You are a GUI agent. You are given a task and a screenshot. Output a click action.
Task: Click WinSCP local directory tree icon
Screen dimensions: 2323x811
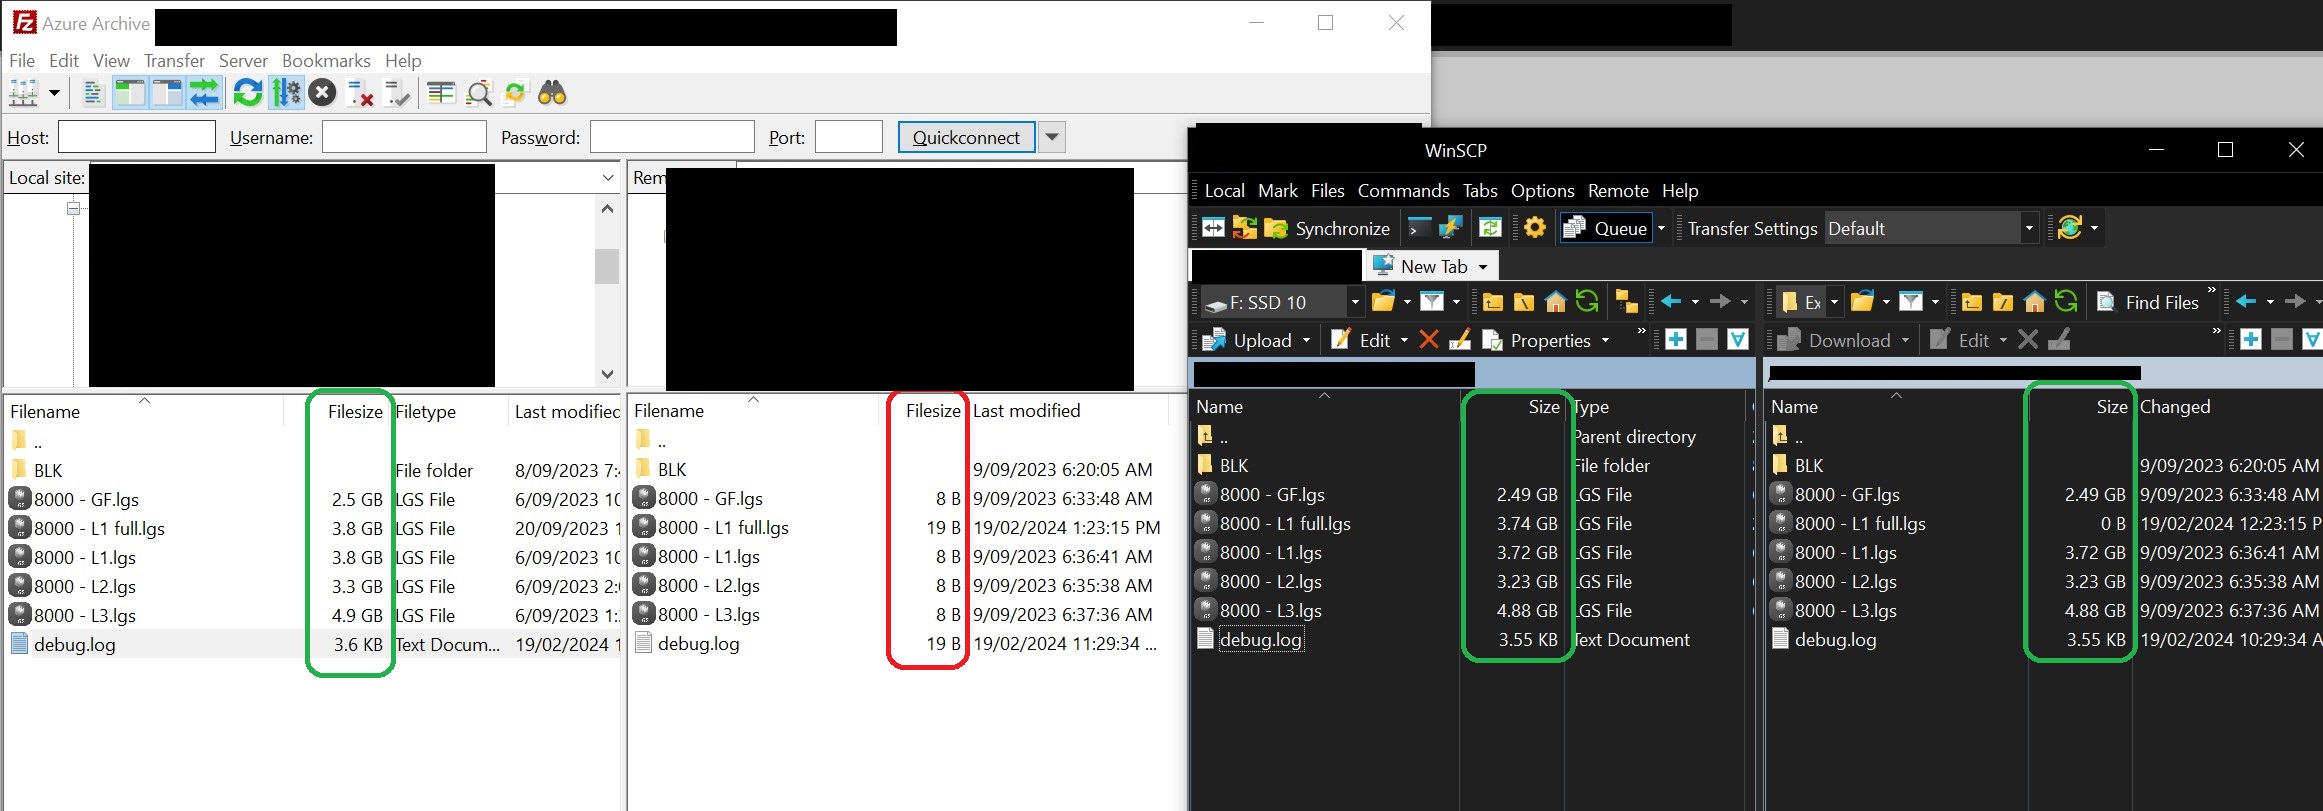1627,302
